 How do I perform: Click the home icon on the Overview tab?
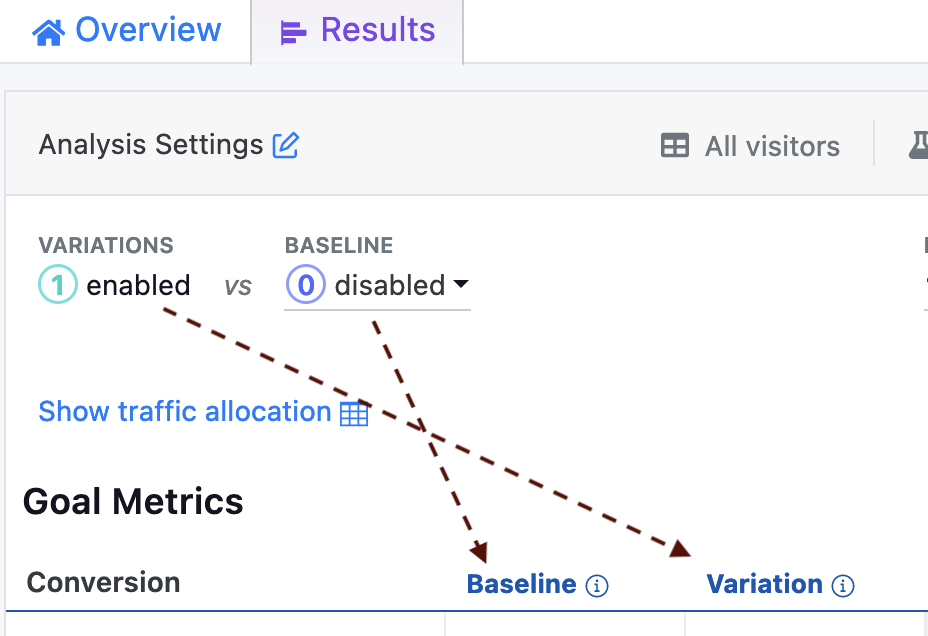click(x=48, y=30)
